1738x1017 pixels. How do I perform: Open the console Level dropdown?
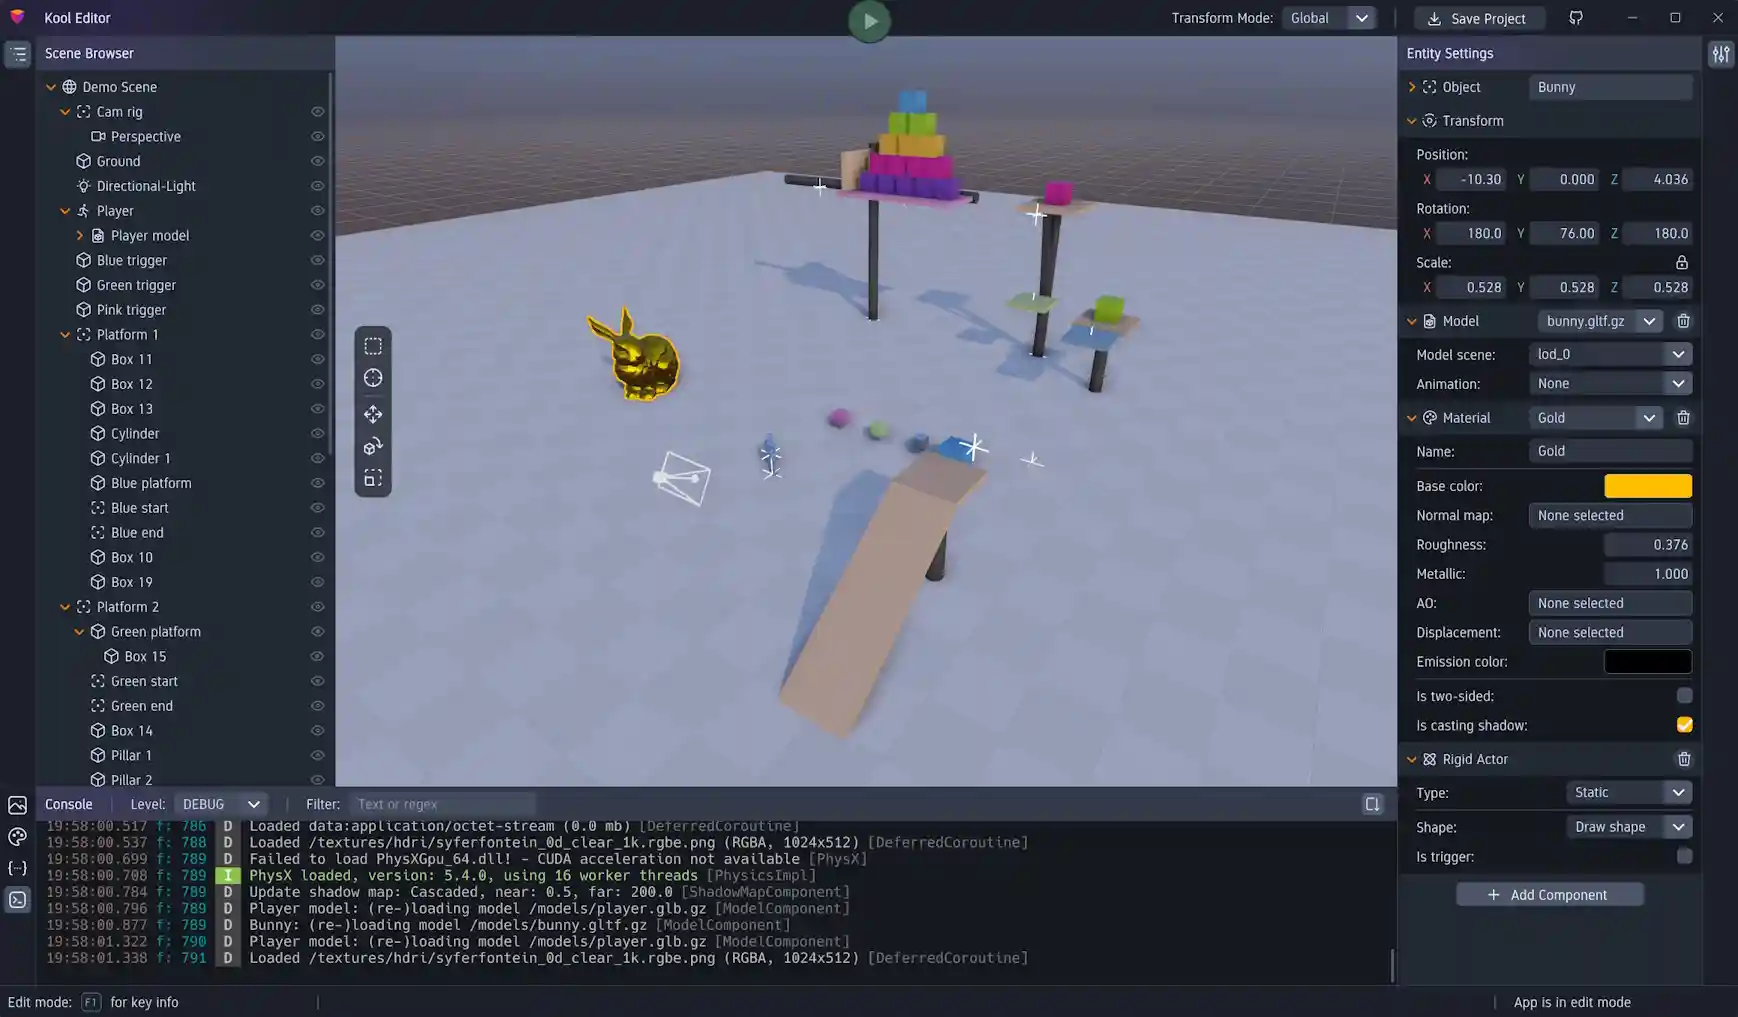pyautogui.click(x=220, y=805)
